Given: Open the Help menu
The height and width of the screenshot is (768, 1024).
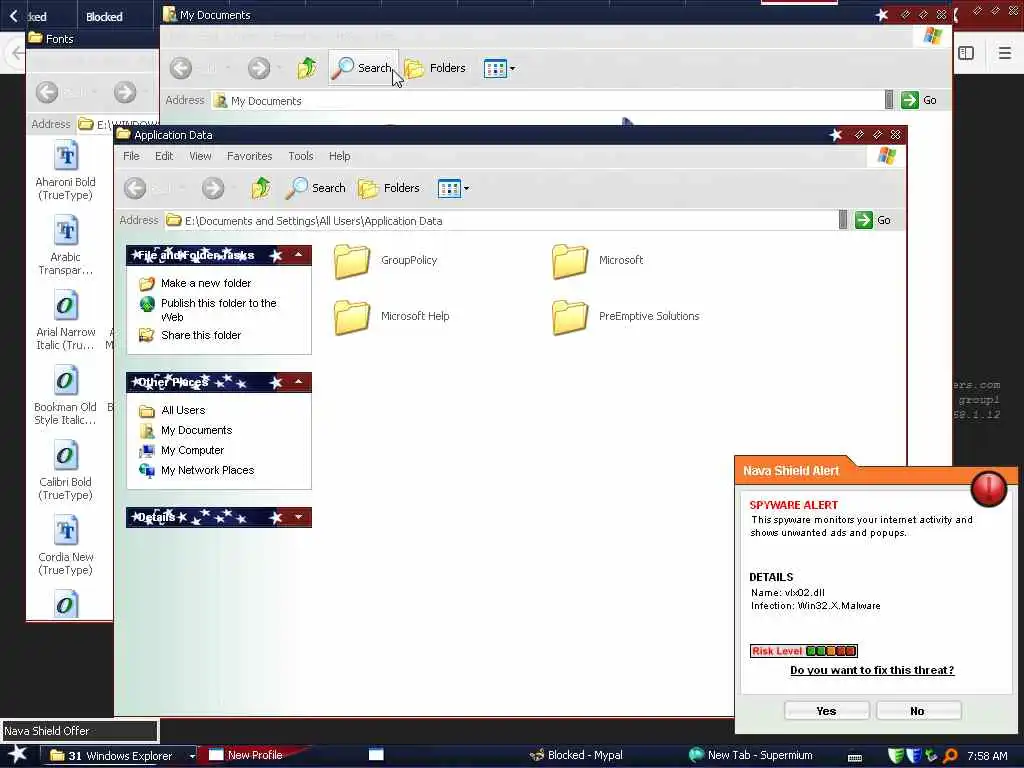Looking at the screenshot, I should pyautogui.click(x=340, y=156).
